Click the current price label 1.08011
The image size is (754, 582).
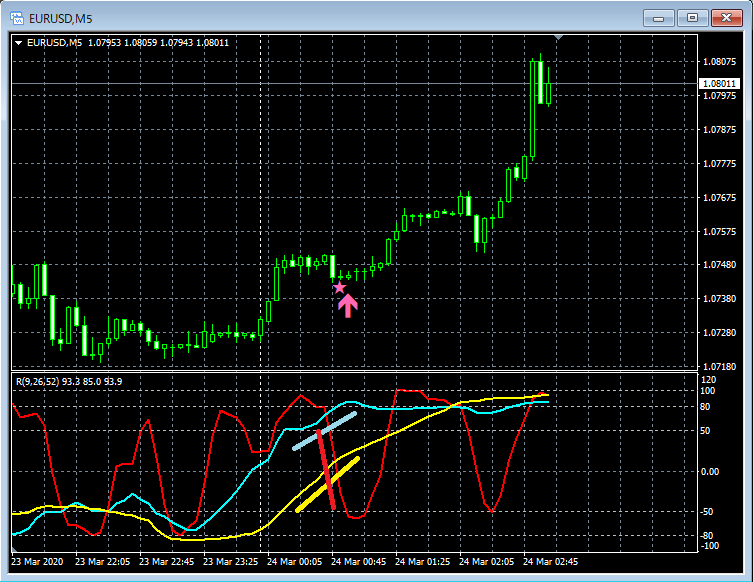[x=719, y=84]
